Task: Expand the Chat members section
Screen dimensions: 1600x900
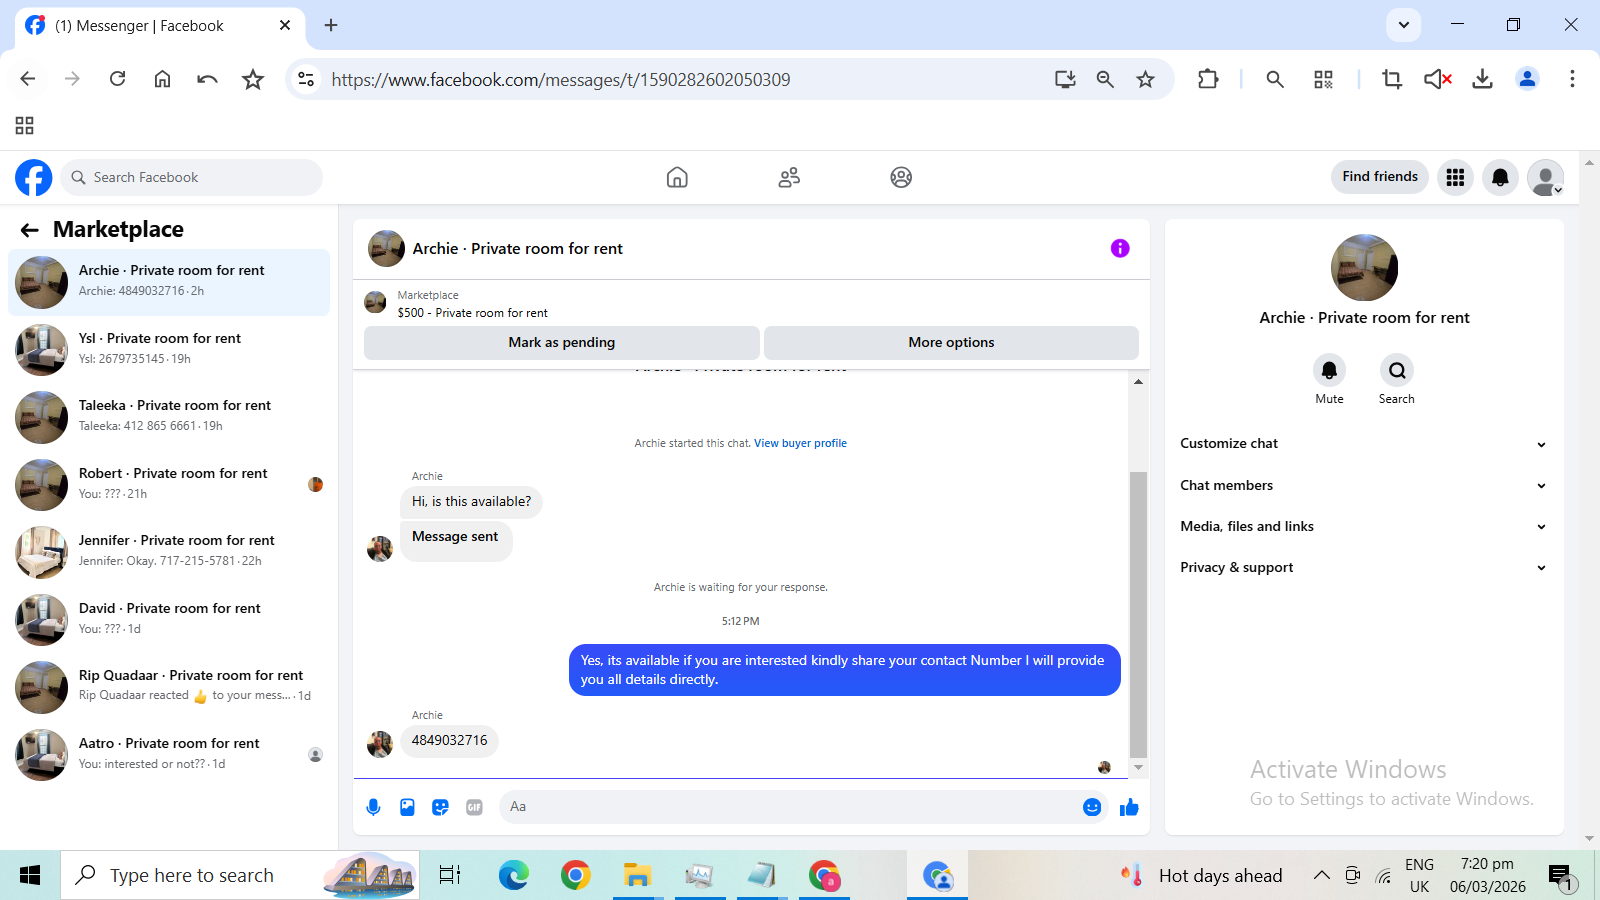Action: coord(1364,485)
